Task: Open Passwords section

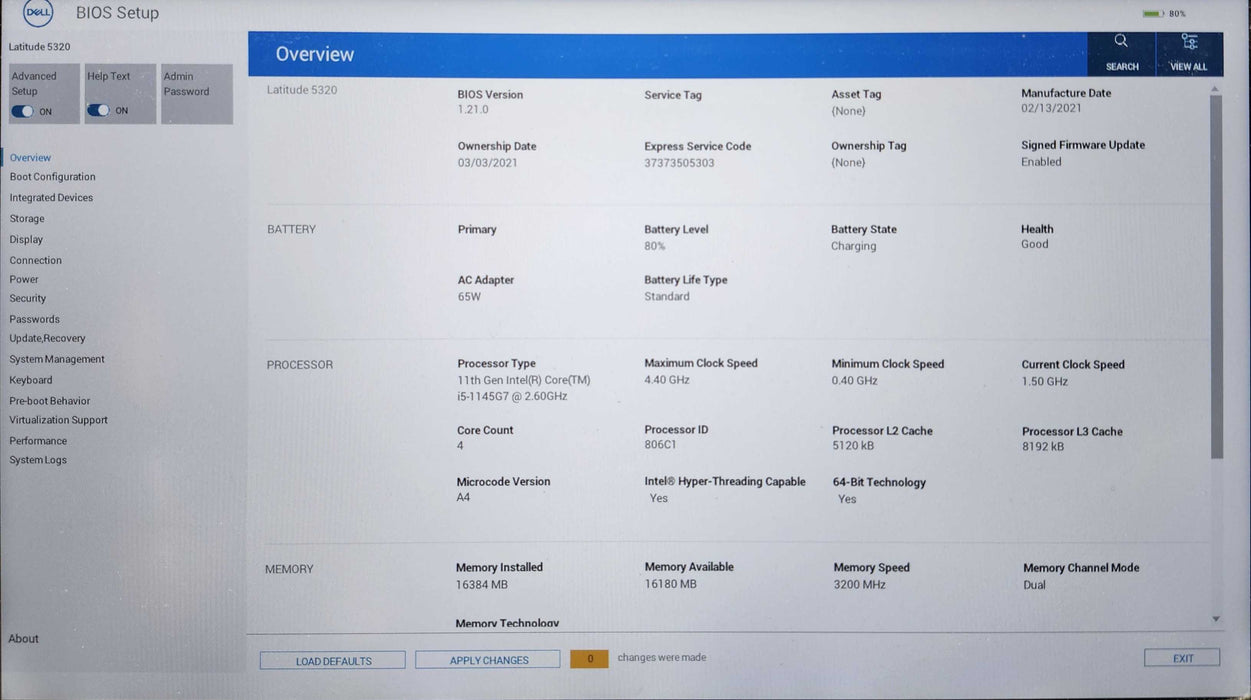Action: [x=35, y=320]
